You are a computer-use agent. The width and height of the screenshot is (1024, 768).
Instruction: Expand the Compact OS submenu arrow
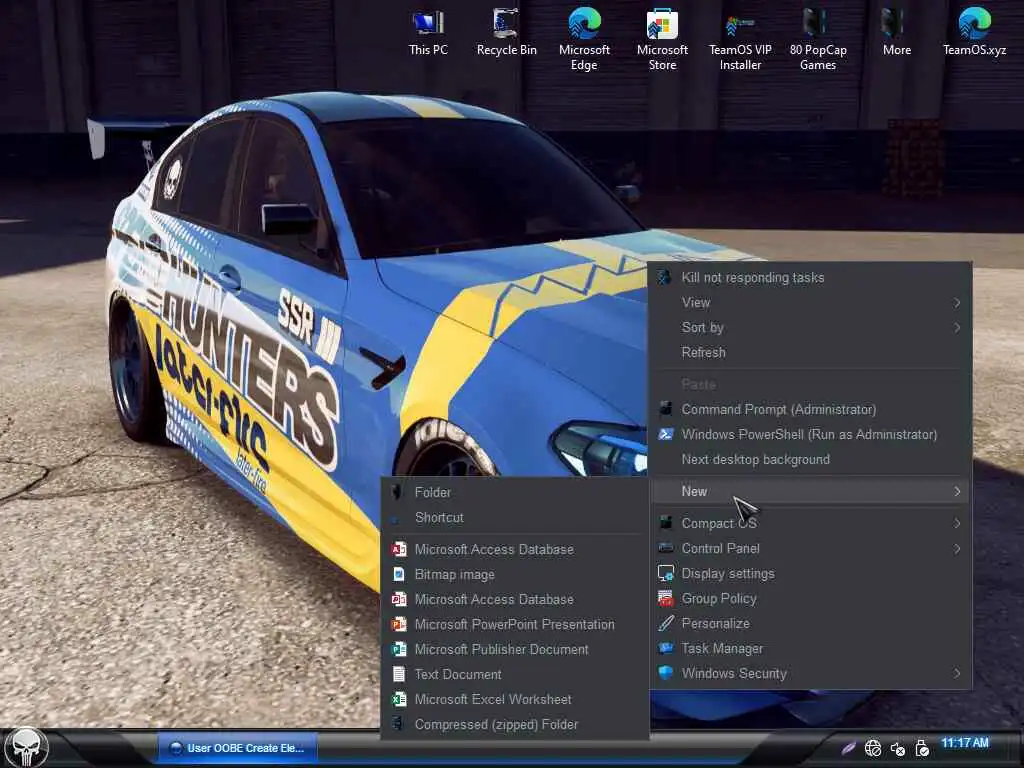click(x=957, y=523)
